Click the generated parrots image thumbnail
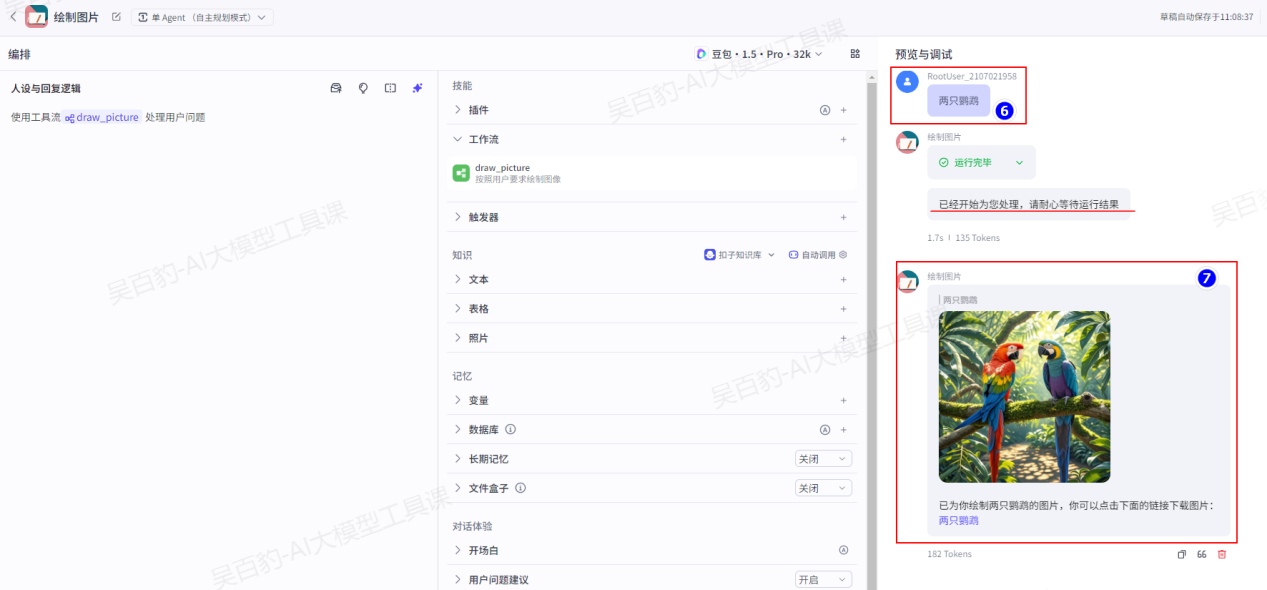 tap(1024, 396)
